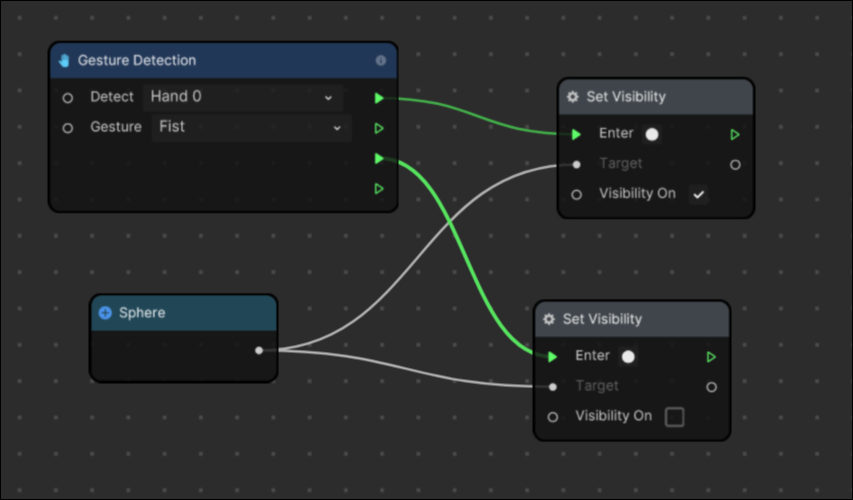Click the Target output port on lower Set Visibility
853x500 pixels.
tap(711, 387)
